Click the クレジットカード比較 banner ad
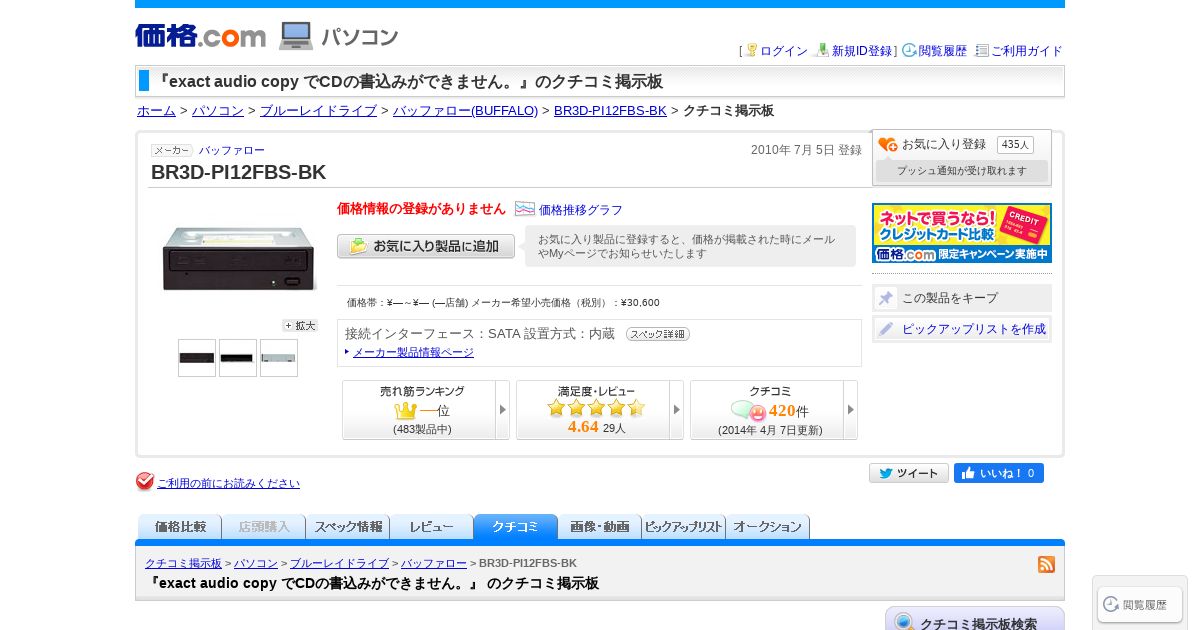The width and height of the screenshot is (1200, 630). click(962, 233)
